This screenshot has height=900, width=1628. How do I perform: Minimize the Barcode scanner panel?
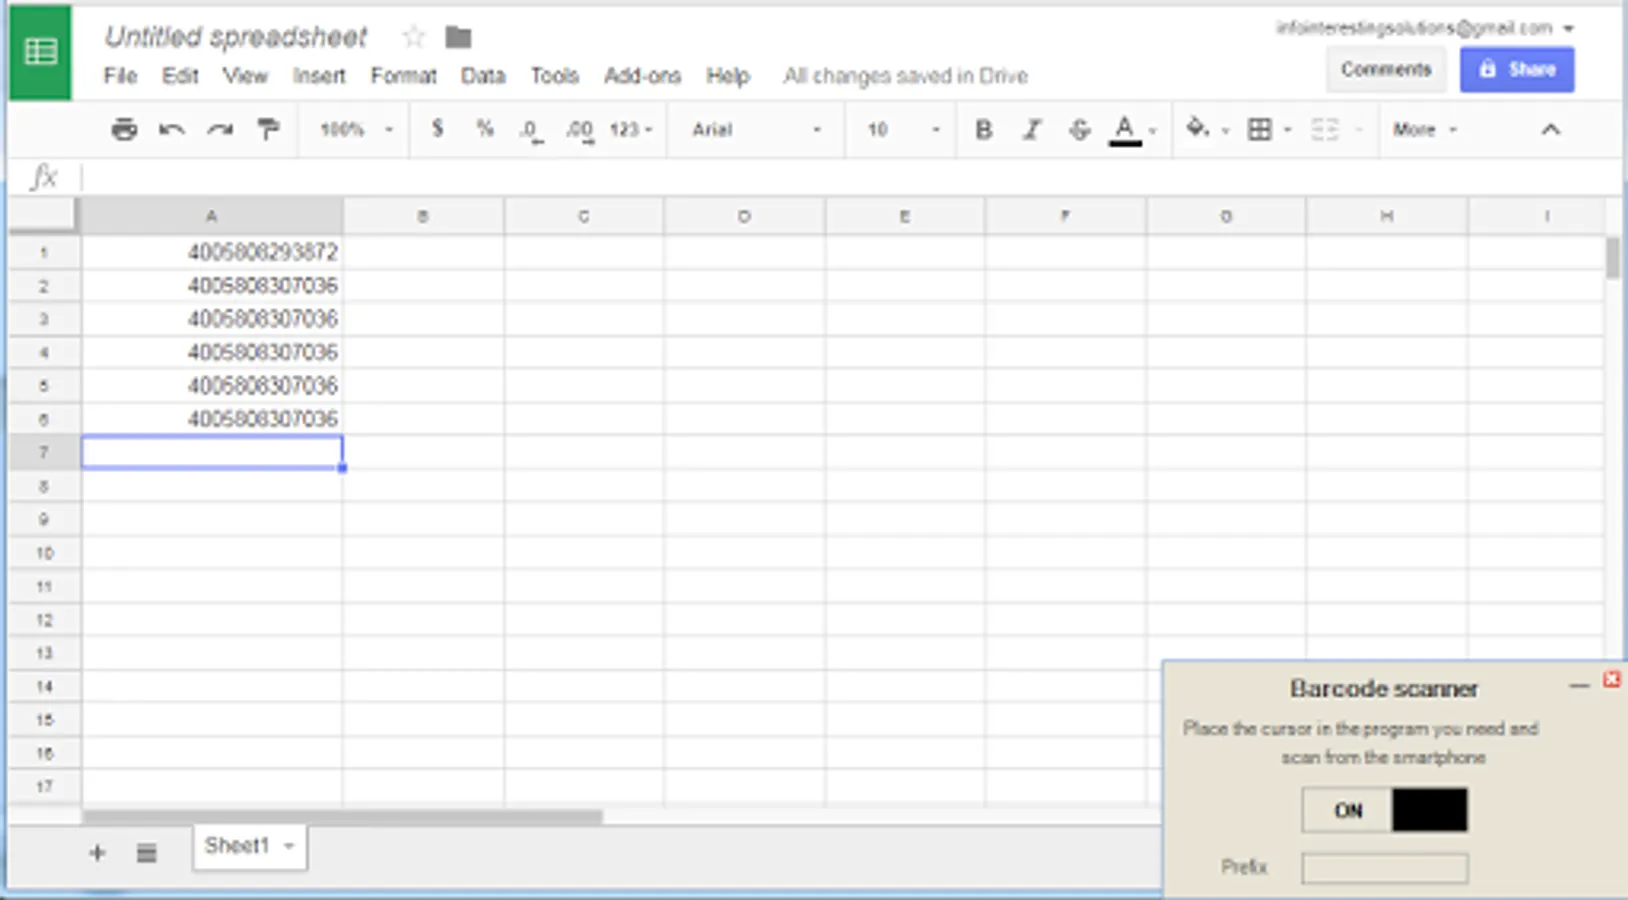coord(1579,686)
